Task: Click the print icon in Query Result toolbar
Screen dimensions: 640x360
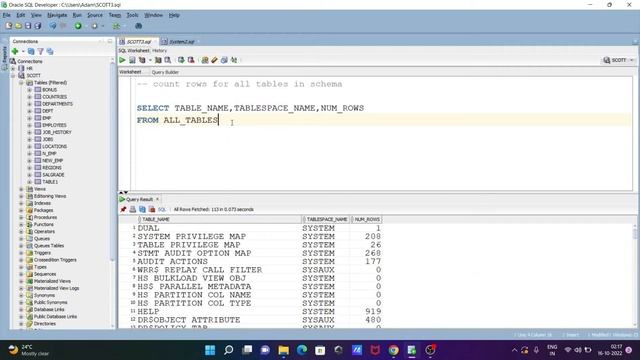Action: pos(133,209)
